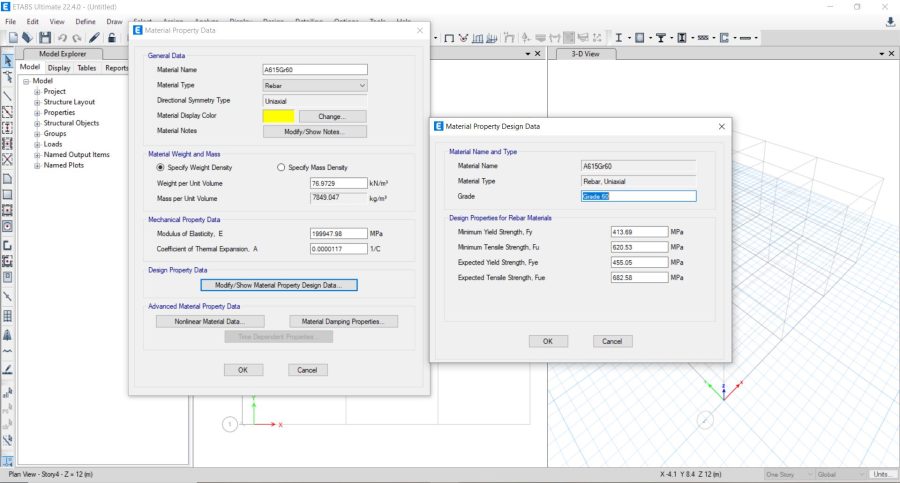This screenshot has height=483, width=900.
Task: Click the Change... color button
Action: pos(332,117)
